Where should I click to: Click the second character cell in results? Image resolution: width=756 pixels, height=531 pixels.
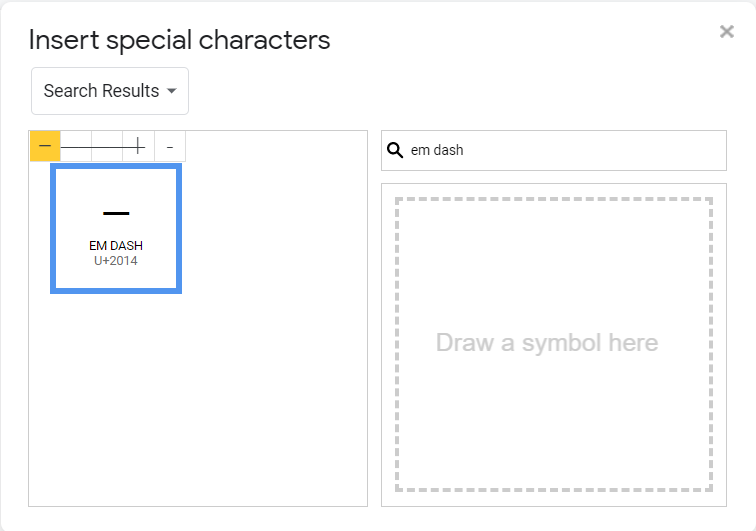click(76, 146)
